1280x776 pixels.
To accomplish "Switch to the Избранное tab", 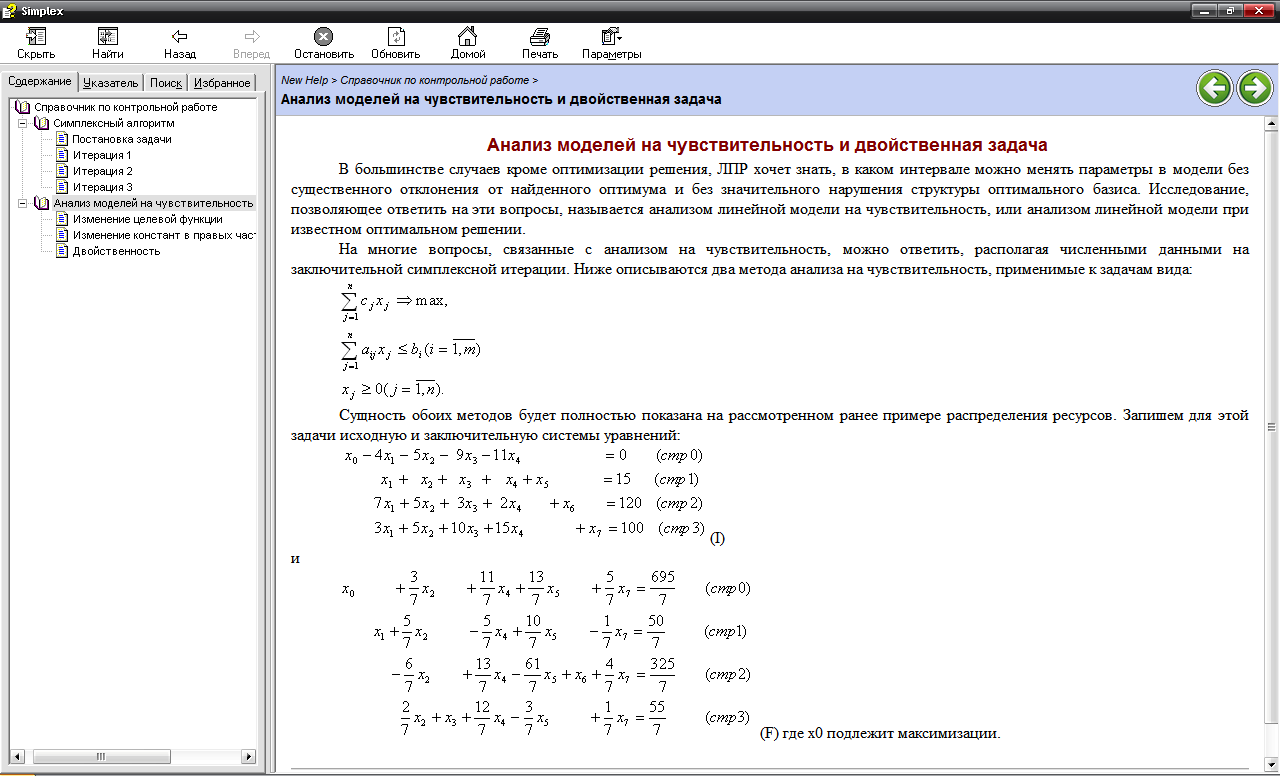I will click(x=222, y=83).
